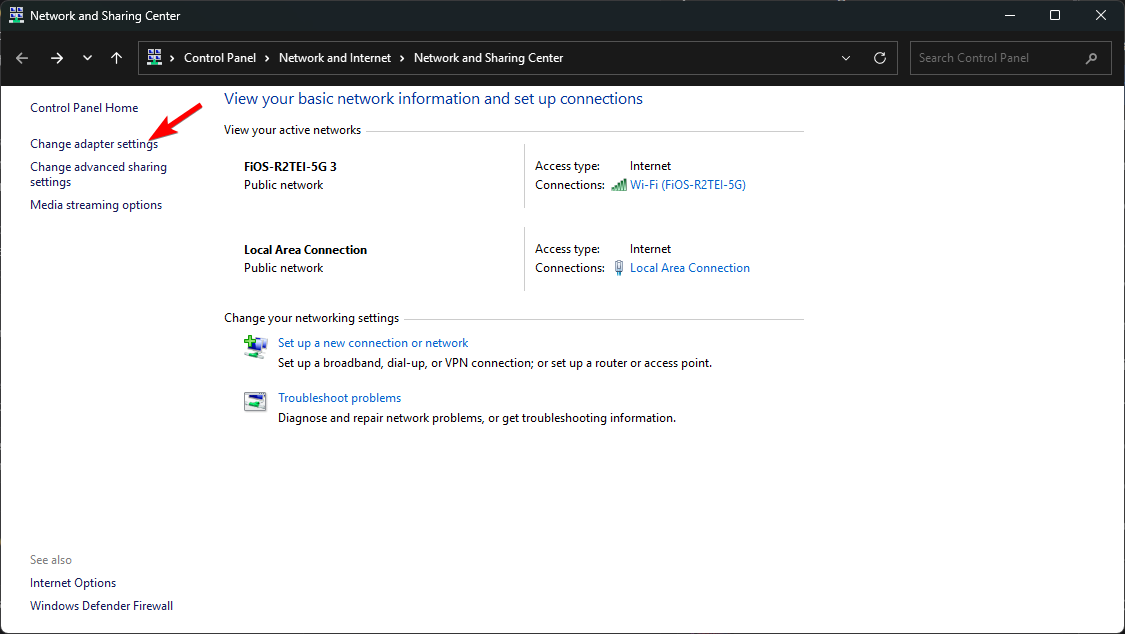This screenshot has width=1125, height=634.
Task: Click the Set up new connection icon
Action: point(255,347)
